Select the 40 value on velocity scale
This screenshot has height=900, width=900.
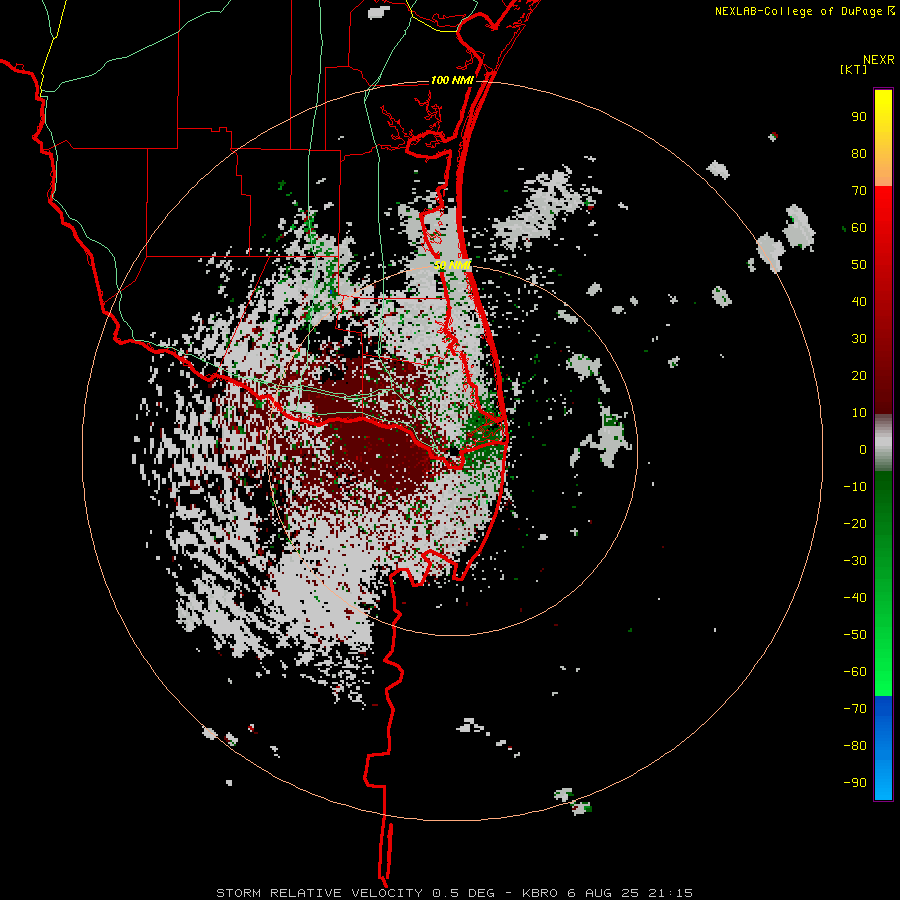click(859, 301)
